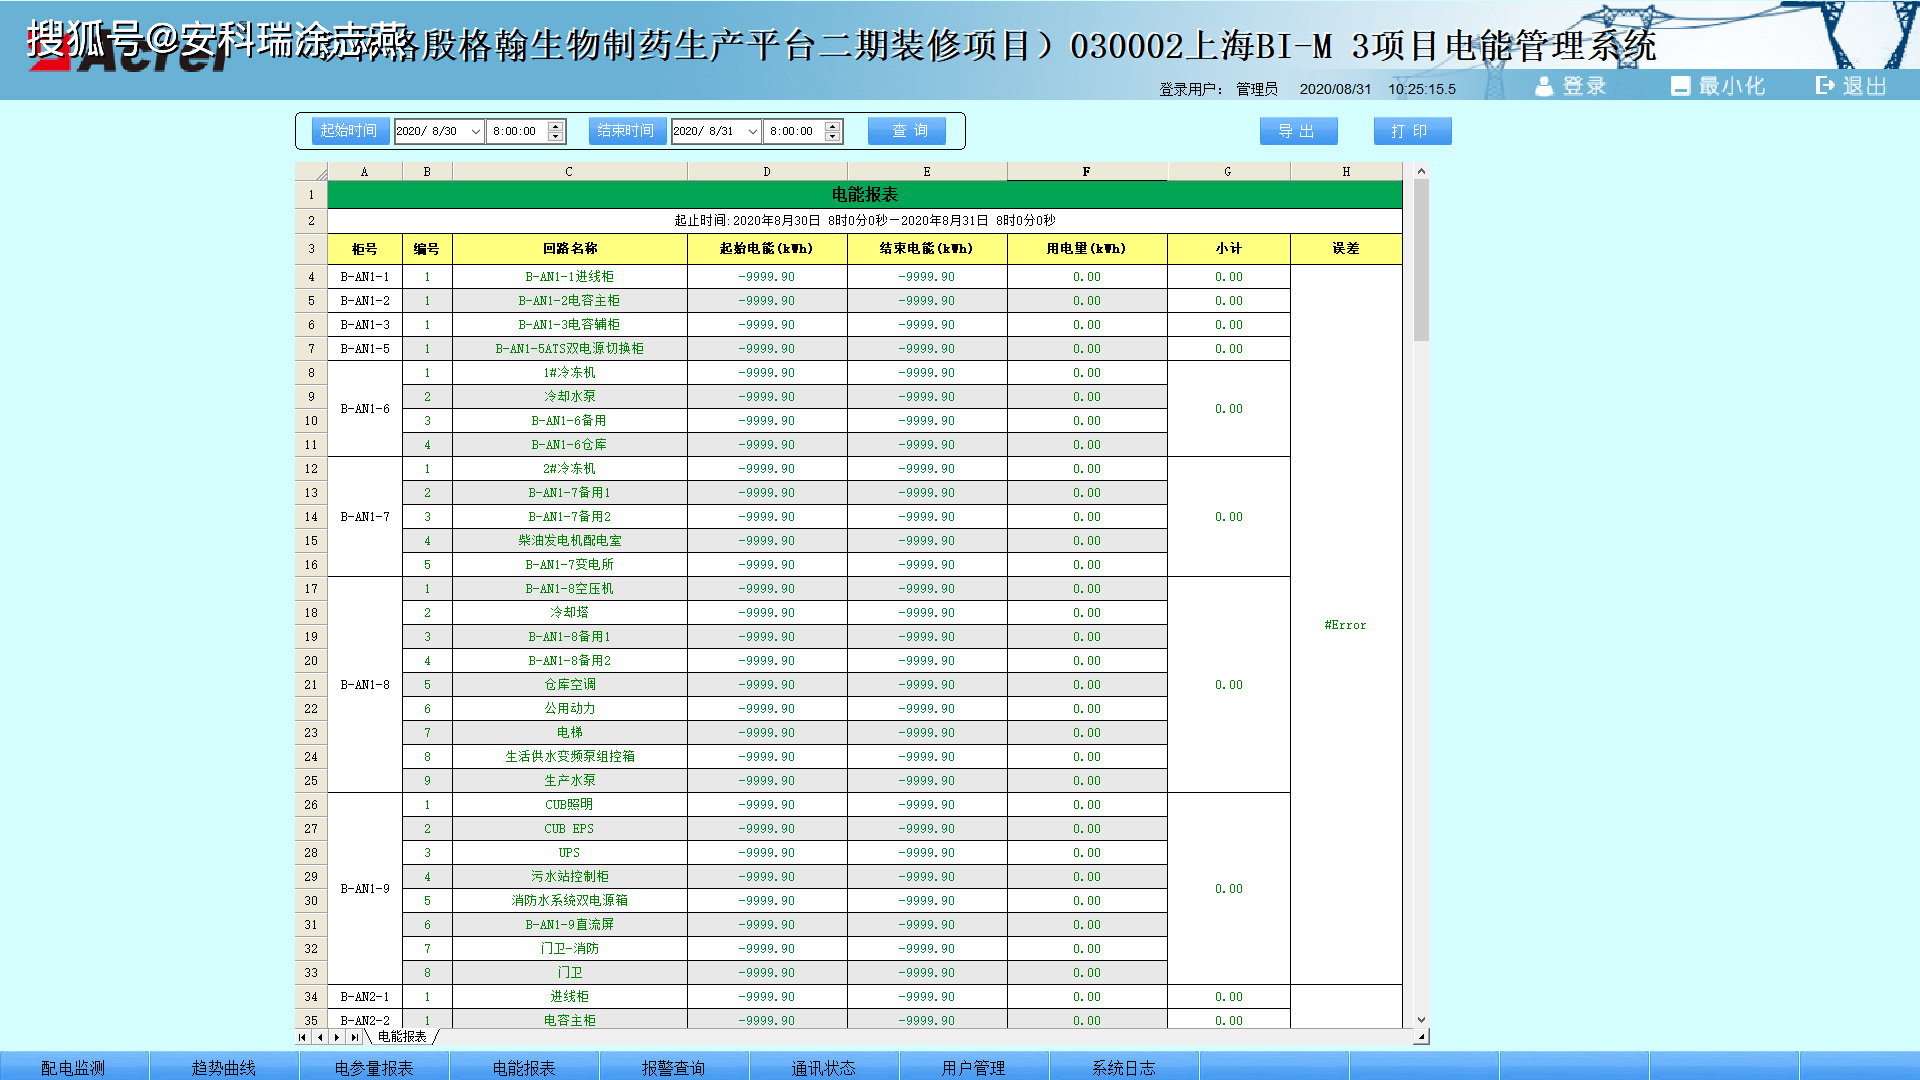Click previous sheet navigation arrow
The width and height of the screenshot is (1920, 1080).
[x=320, y=1037]
